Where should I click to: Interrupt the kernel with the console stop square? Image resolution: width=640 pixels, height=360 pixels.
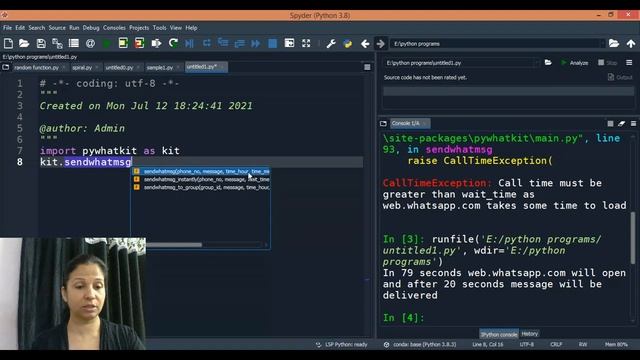(x=610, y=123)
